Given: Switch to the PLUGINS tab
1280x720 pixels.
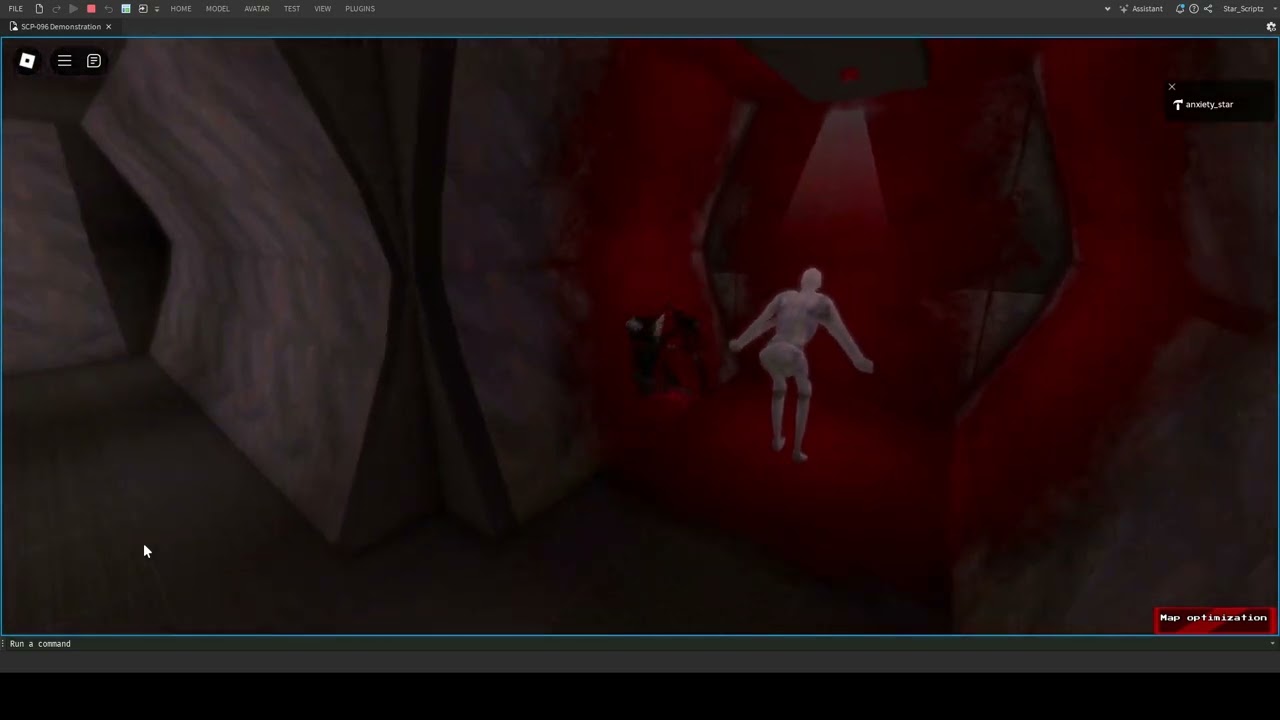Looking at the screenshot, I should (360, 9).
